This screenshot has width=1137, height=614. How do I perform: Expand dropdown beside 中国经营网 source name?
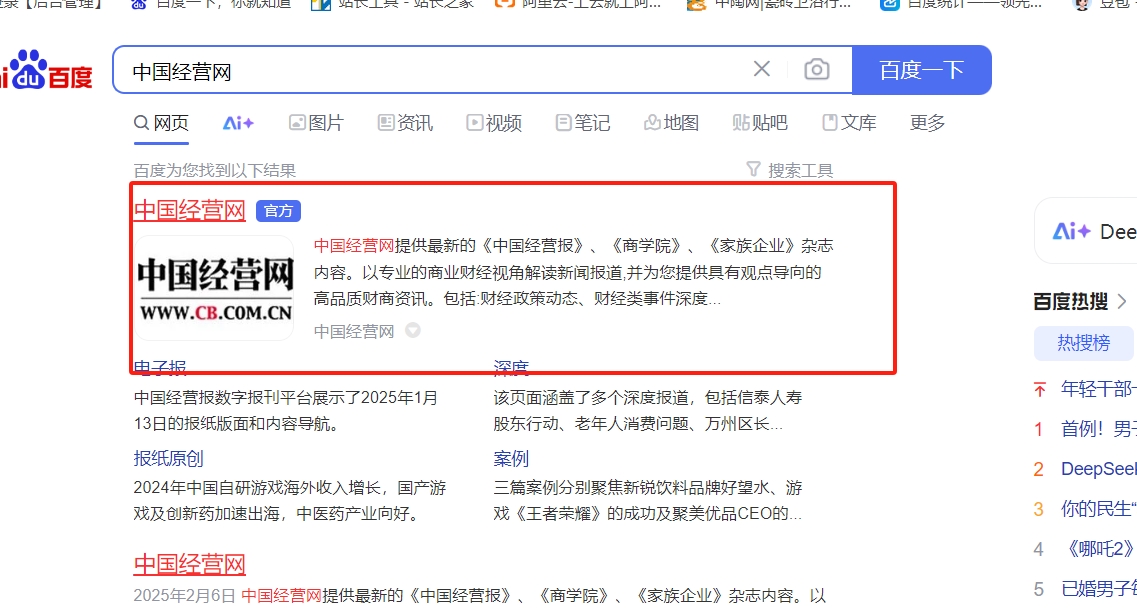click(x=413, y=331)
